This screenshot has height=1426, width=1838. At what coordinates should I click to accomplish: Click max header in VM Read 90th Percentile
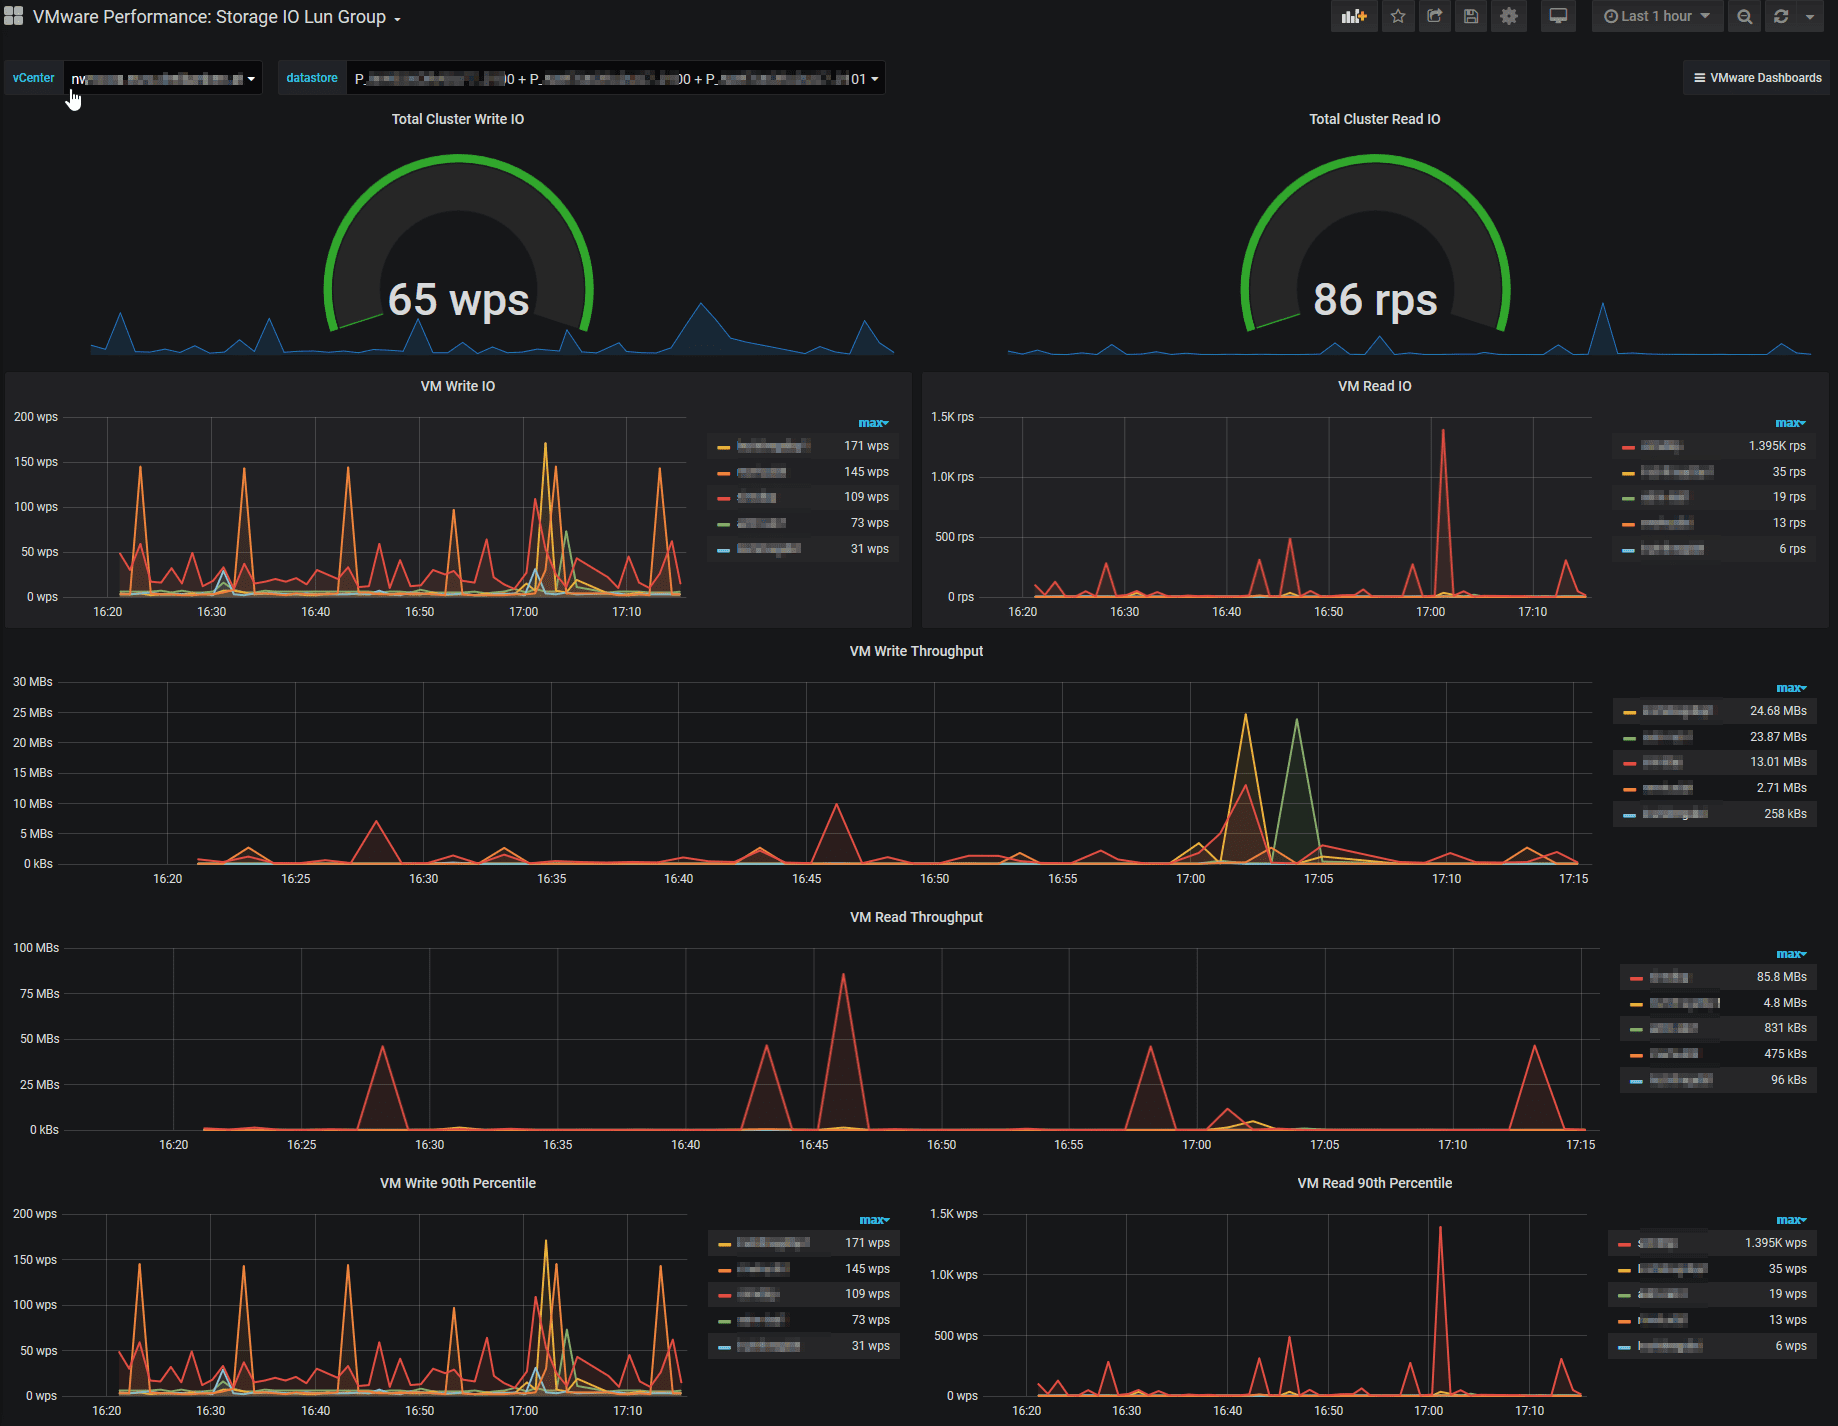click(1791, 1220)
